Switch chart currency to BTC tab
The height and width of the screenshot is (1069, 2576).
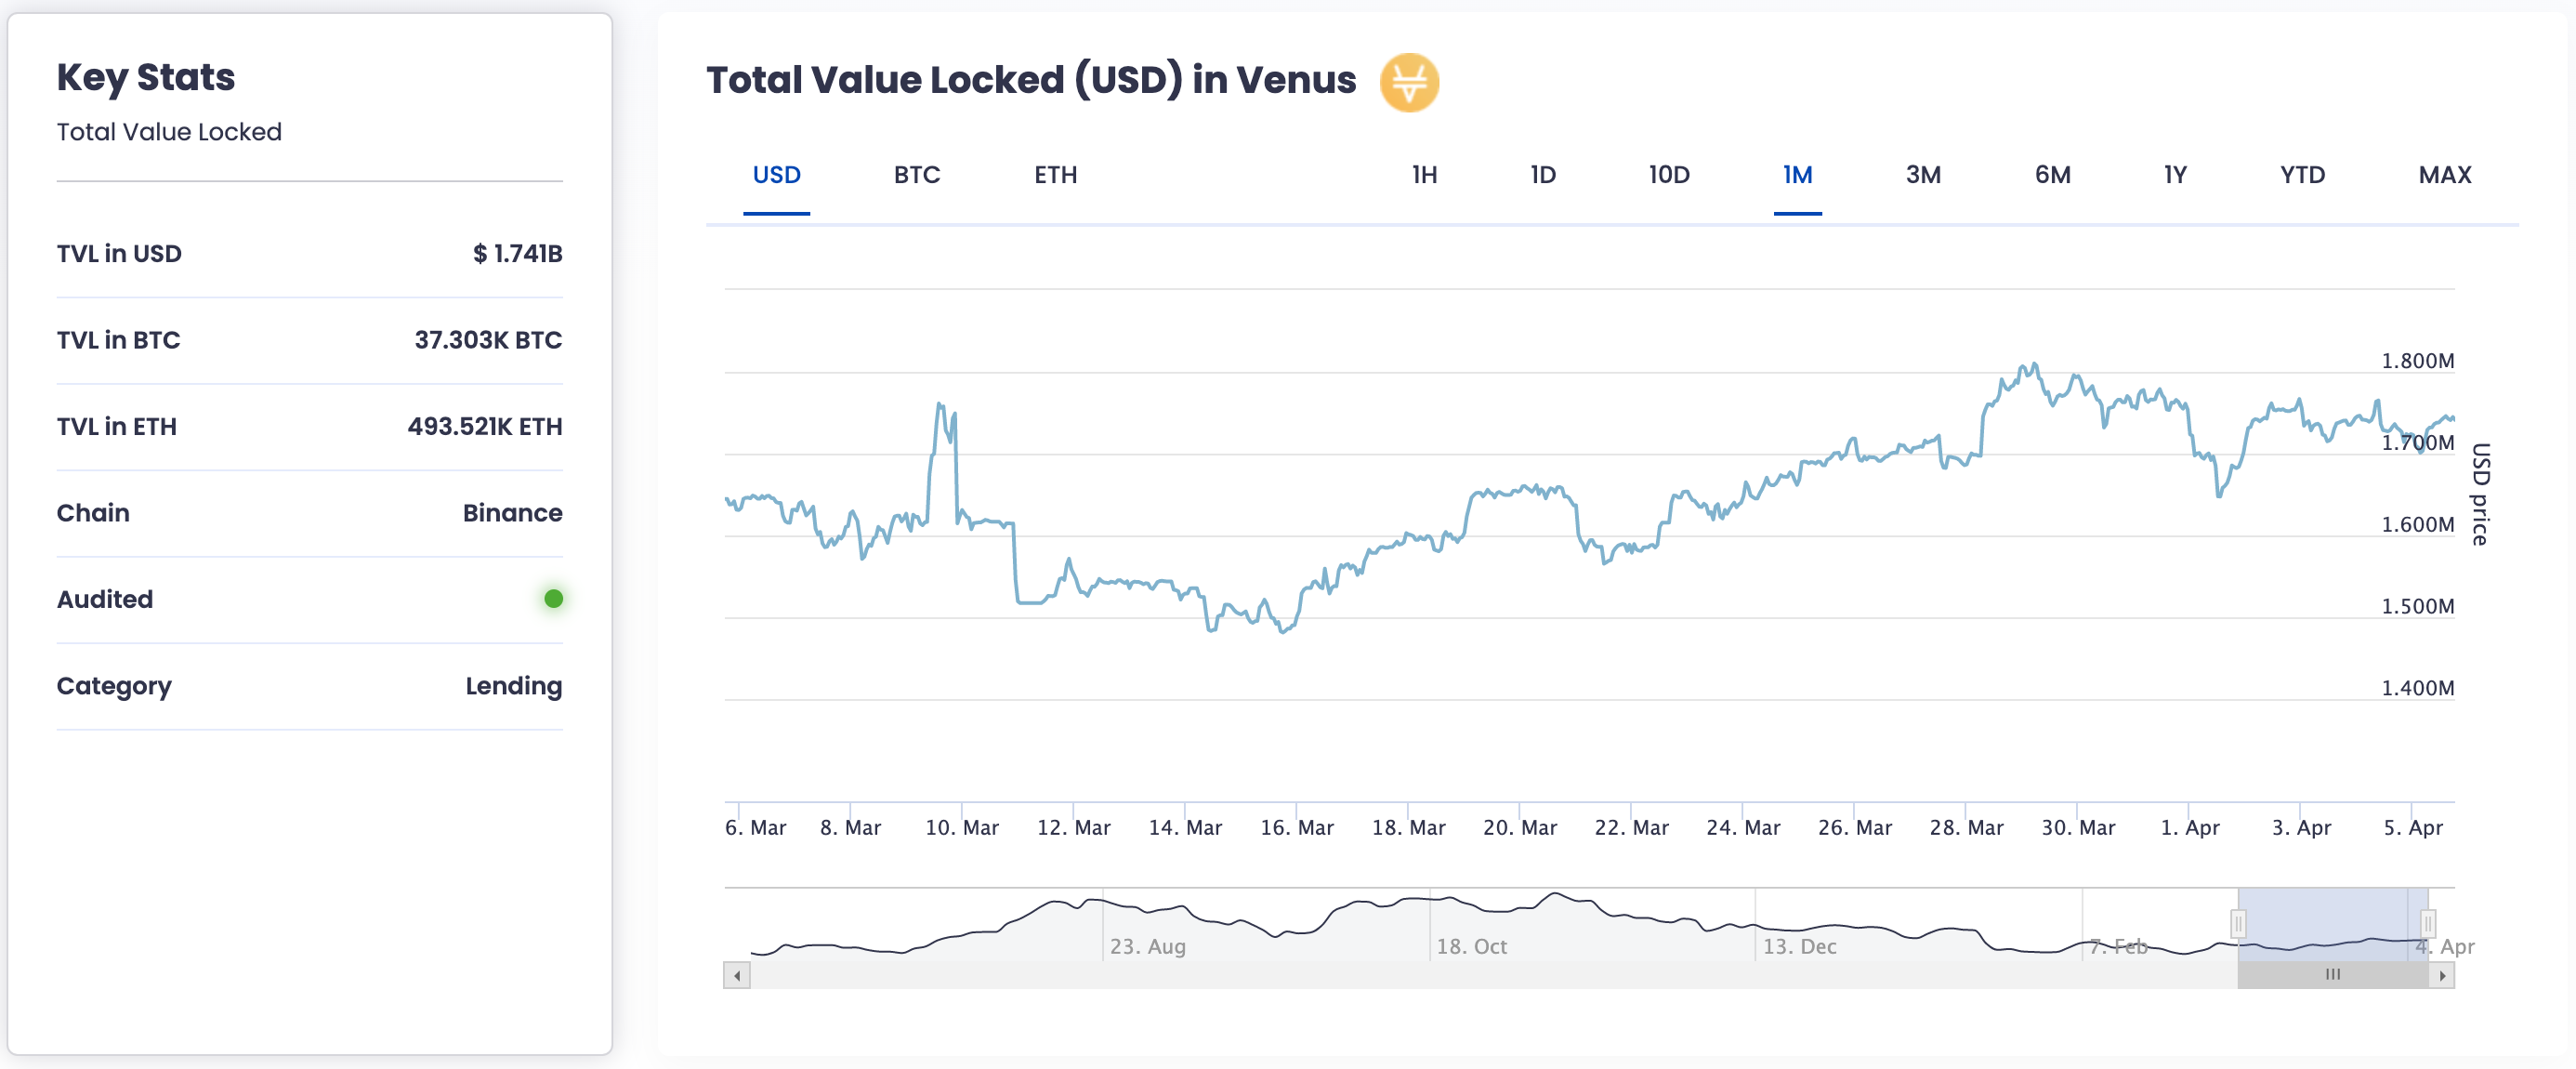[917, 175]
